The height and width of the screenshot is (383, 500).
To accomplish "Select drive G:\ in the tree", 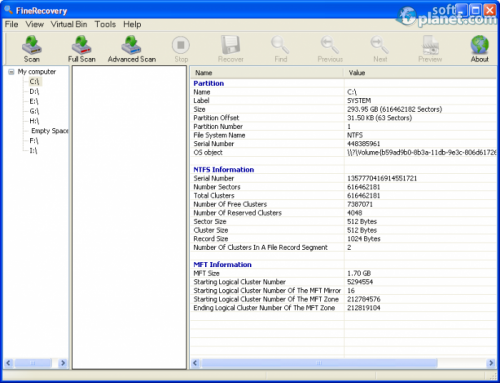I will point(34,111).
